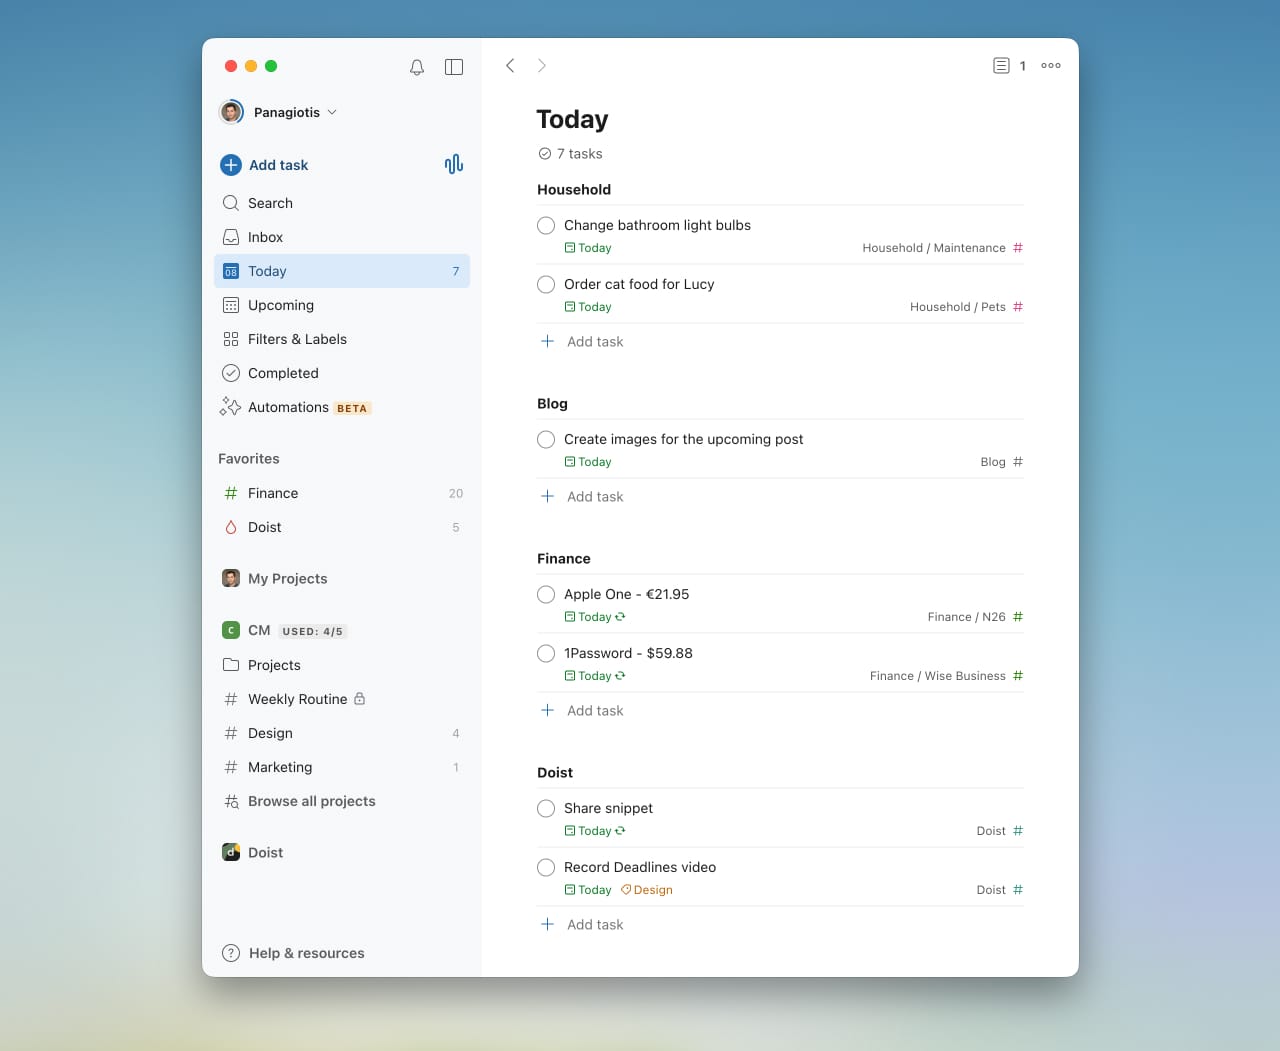
Task: Expand the Doist workspace at sidebar bottom
Action: [x=265, y=852]
